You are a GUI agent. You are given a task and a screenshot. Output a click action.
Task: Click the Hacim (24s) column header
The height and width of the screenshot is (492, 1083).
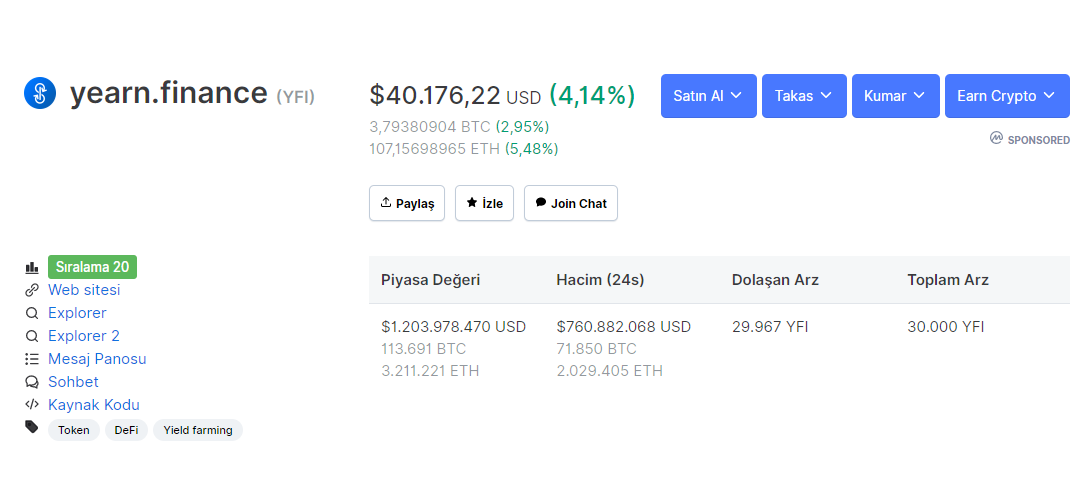click(600, 280)
